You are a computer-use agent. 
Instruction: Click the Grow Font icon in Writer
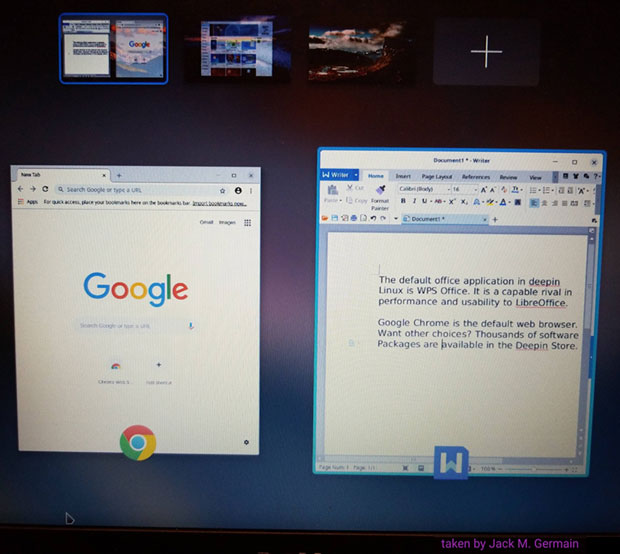[483, 190]
